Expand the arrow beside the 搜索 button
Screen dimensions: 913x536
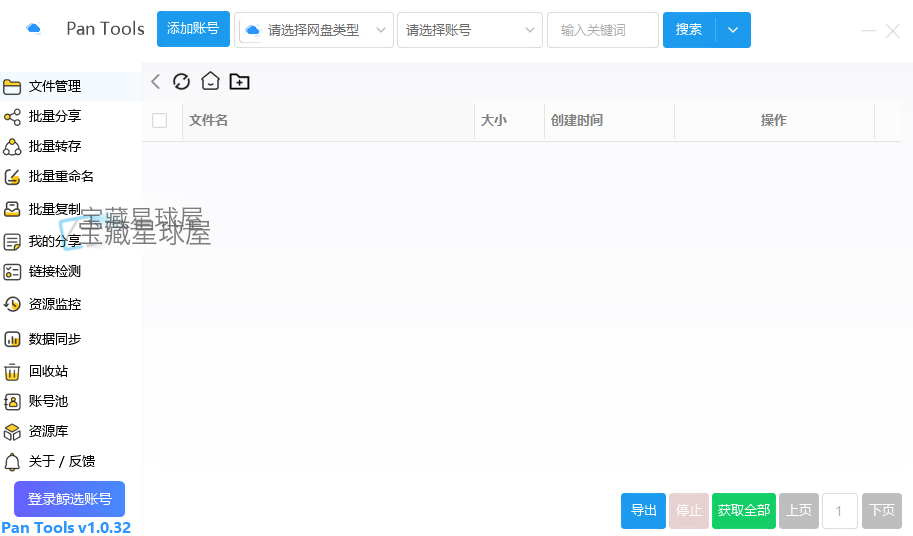click(x=733, y=30)
